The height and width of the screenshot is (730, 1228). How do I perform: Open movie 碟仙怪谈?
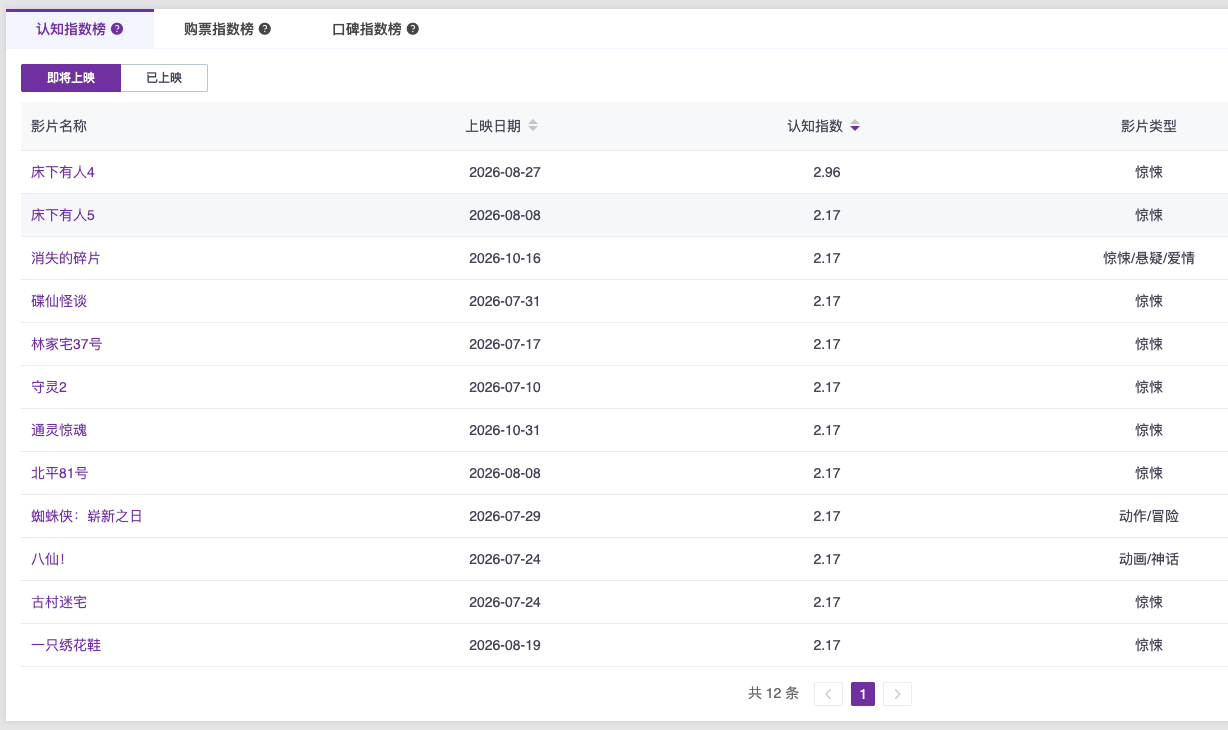[x=59, y=301]
